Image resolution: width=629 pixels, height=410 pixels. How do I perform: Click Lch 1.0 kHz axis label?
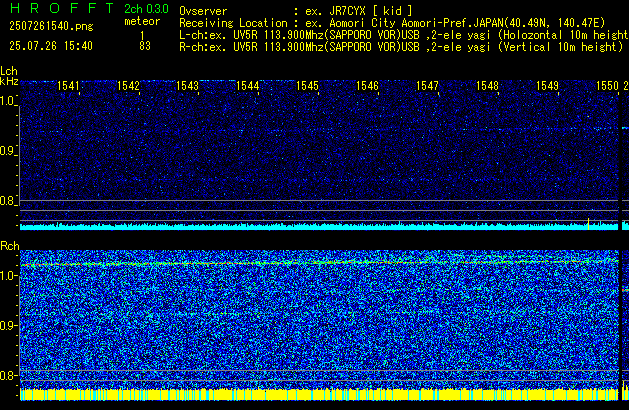coord(8,101)
